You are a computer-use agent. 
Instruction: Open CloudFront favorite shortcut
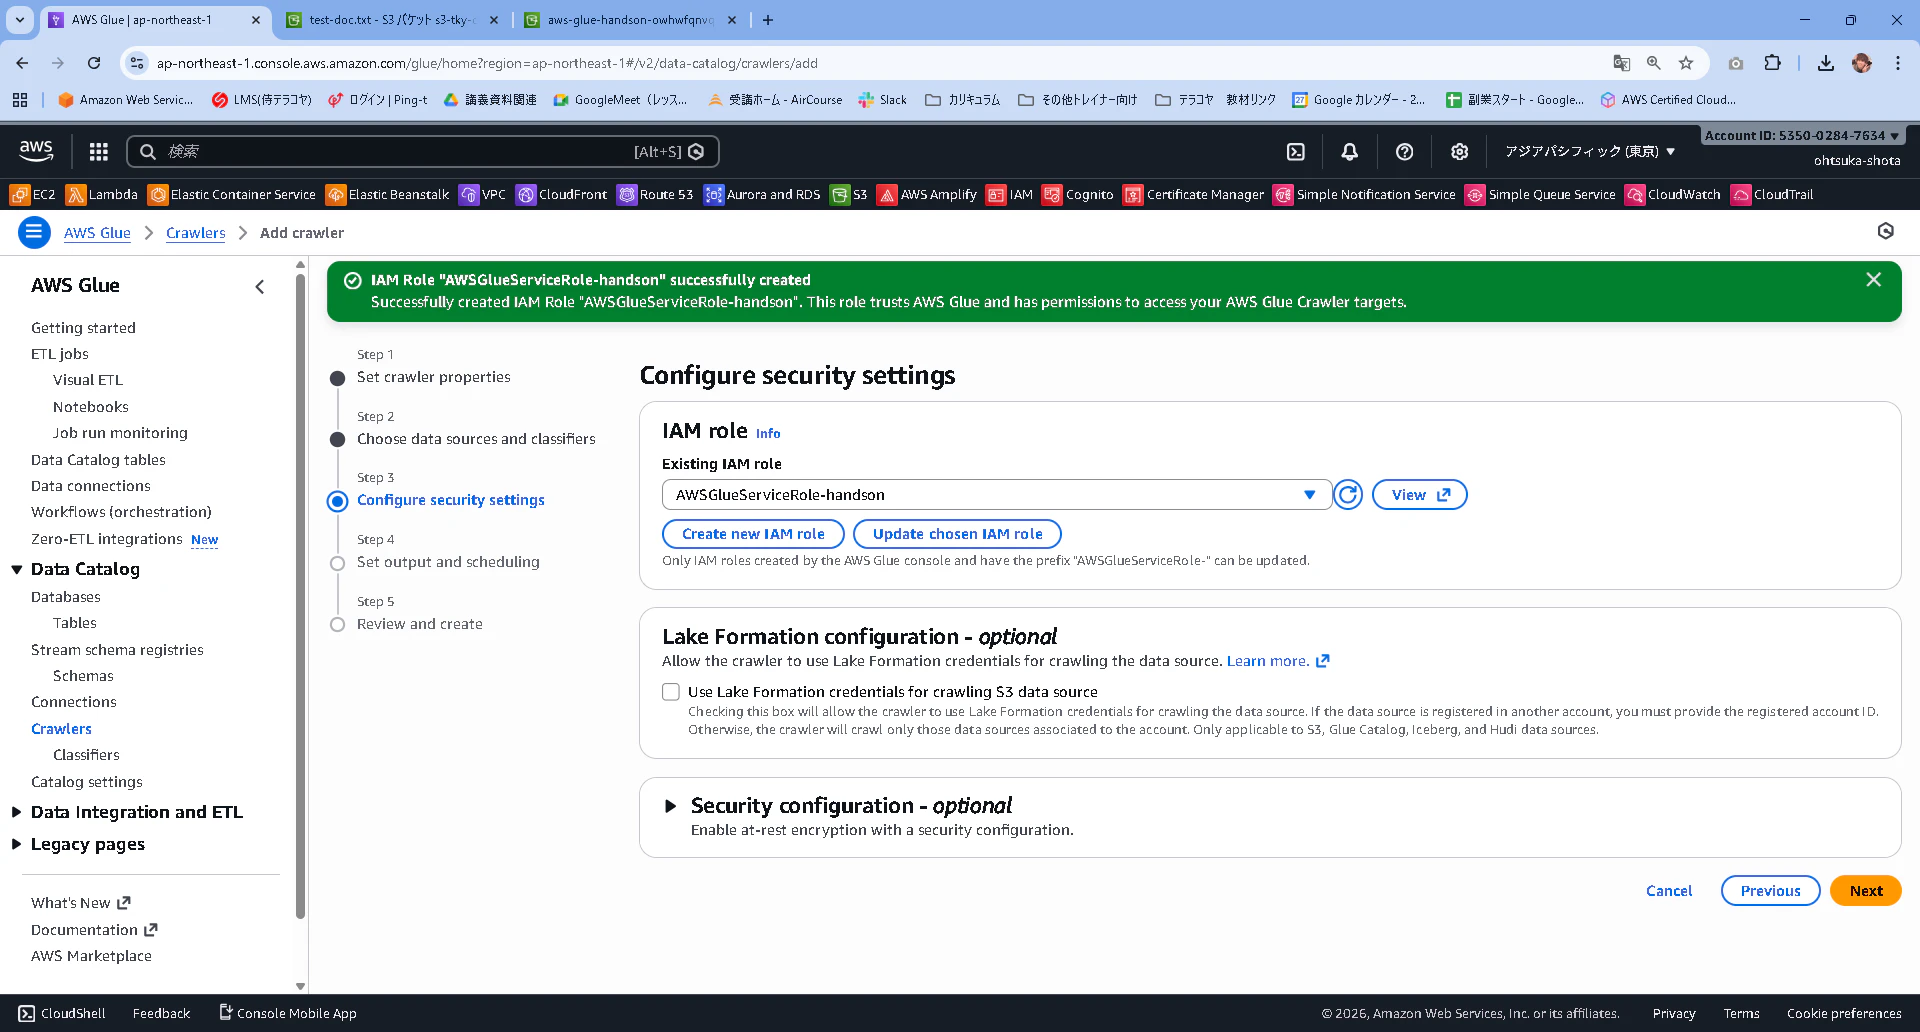561,195
